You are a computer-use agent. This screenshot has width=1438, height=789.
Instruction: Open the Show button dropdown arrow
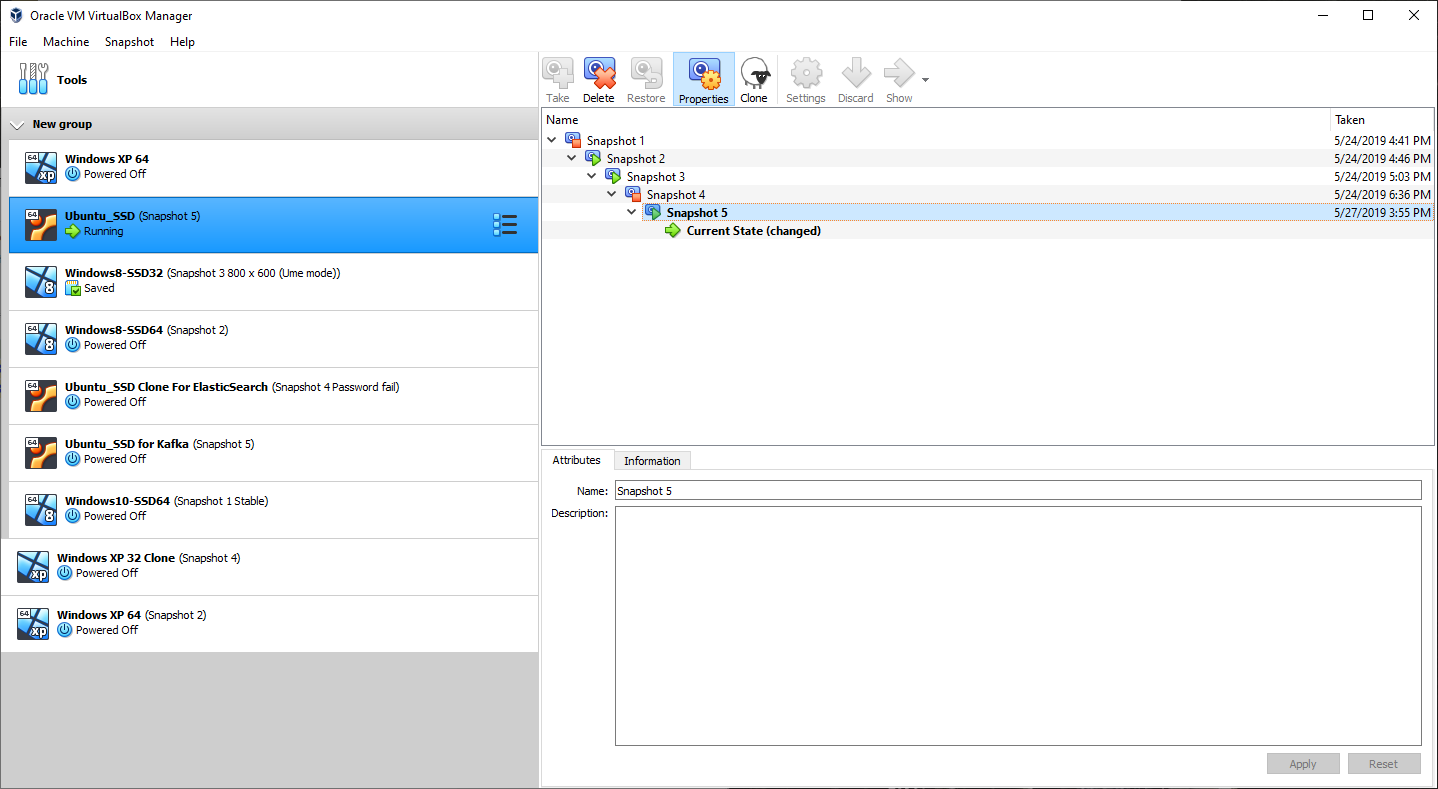coord(925,80)
